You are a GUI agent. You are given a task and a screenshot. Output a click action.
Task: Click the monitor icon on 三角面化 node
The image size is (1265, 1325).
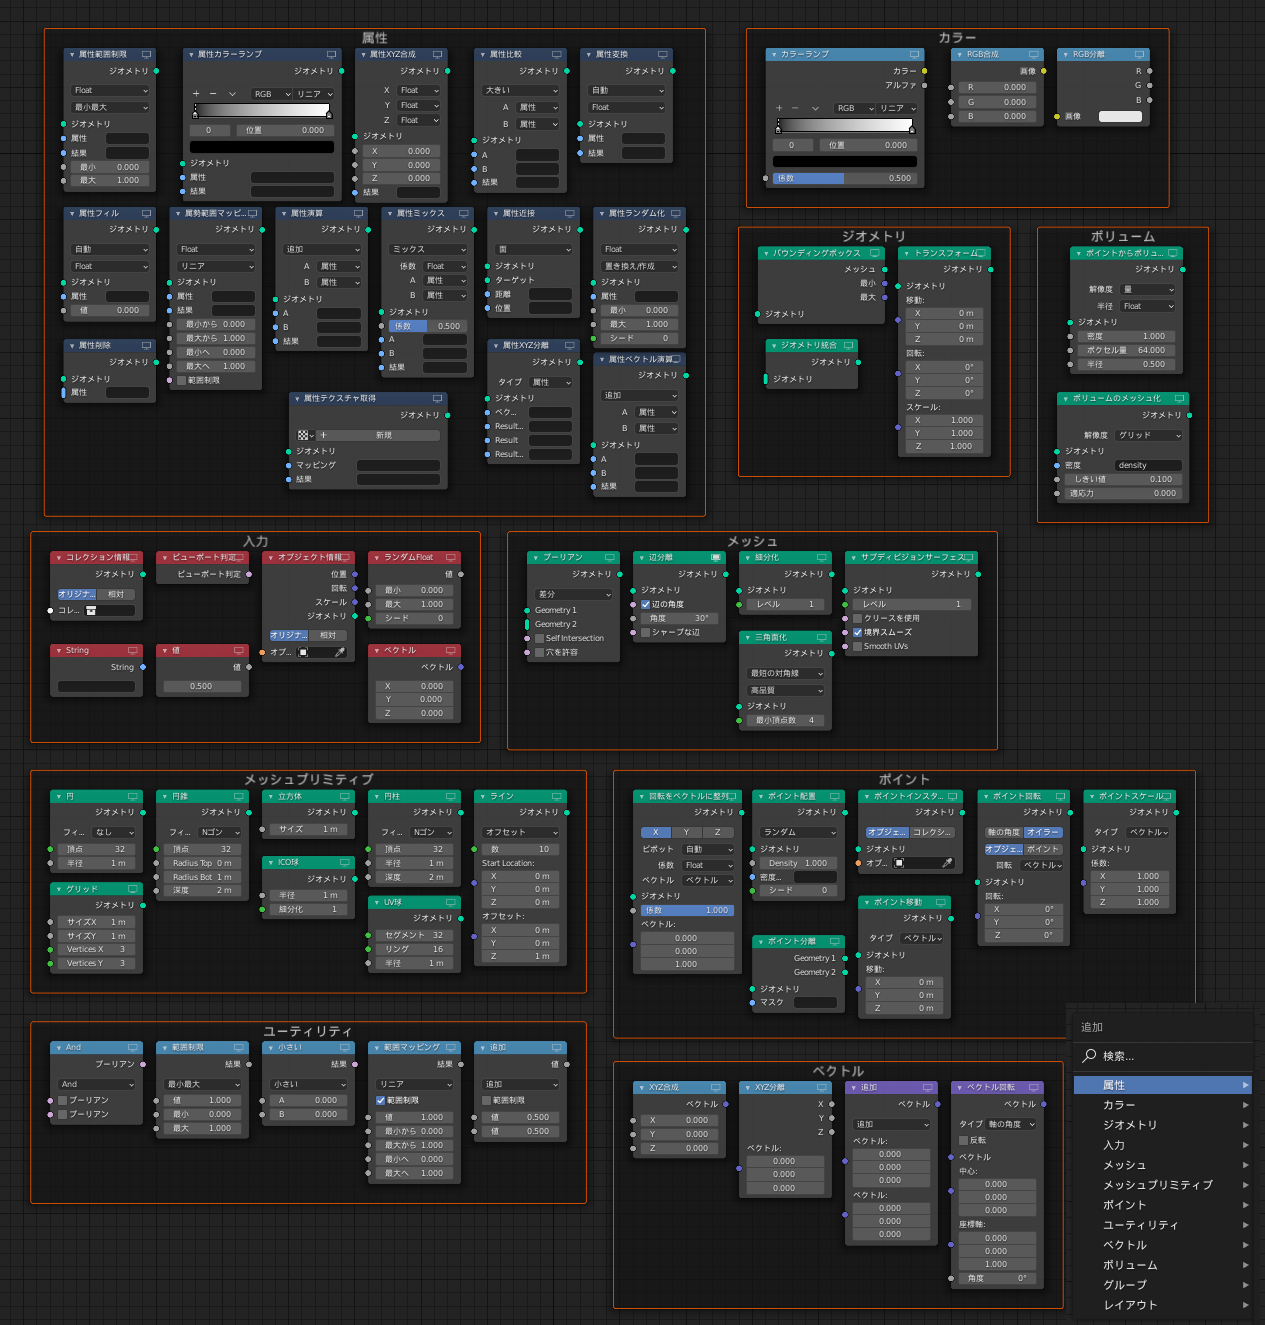point(821,637)
